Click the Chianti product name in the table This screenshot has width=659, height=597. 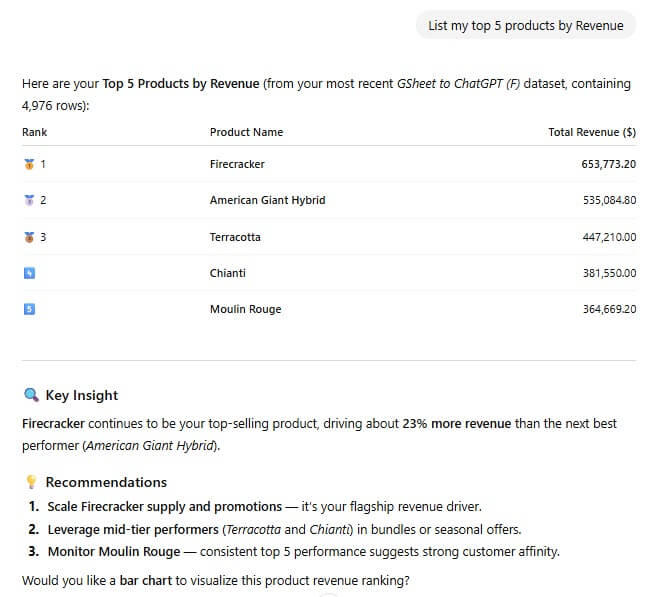tap(227, 273)
